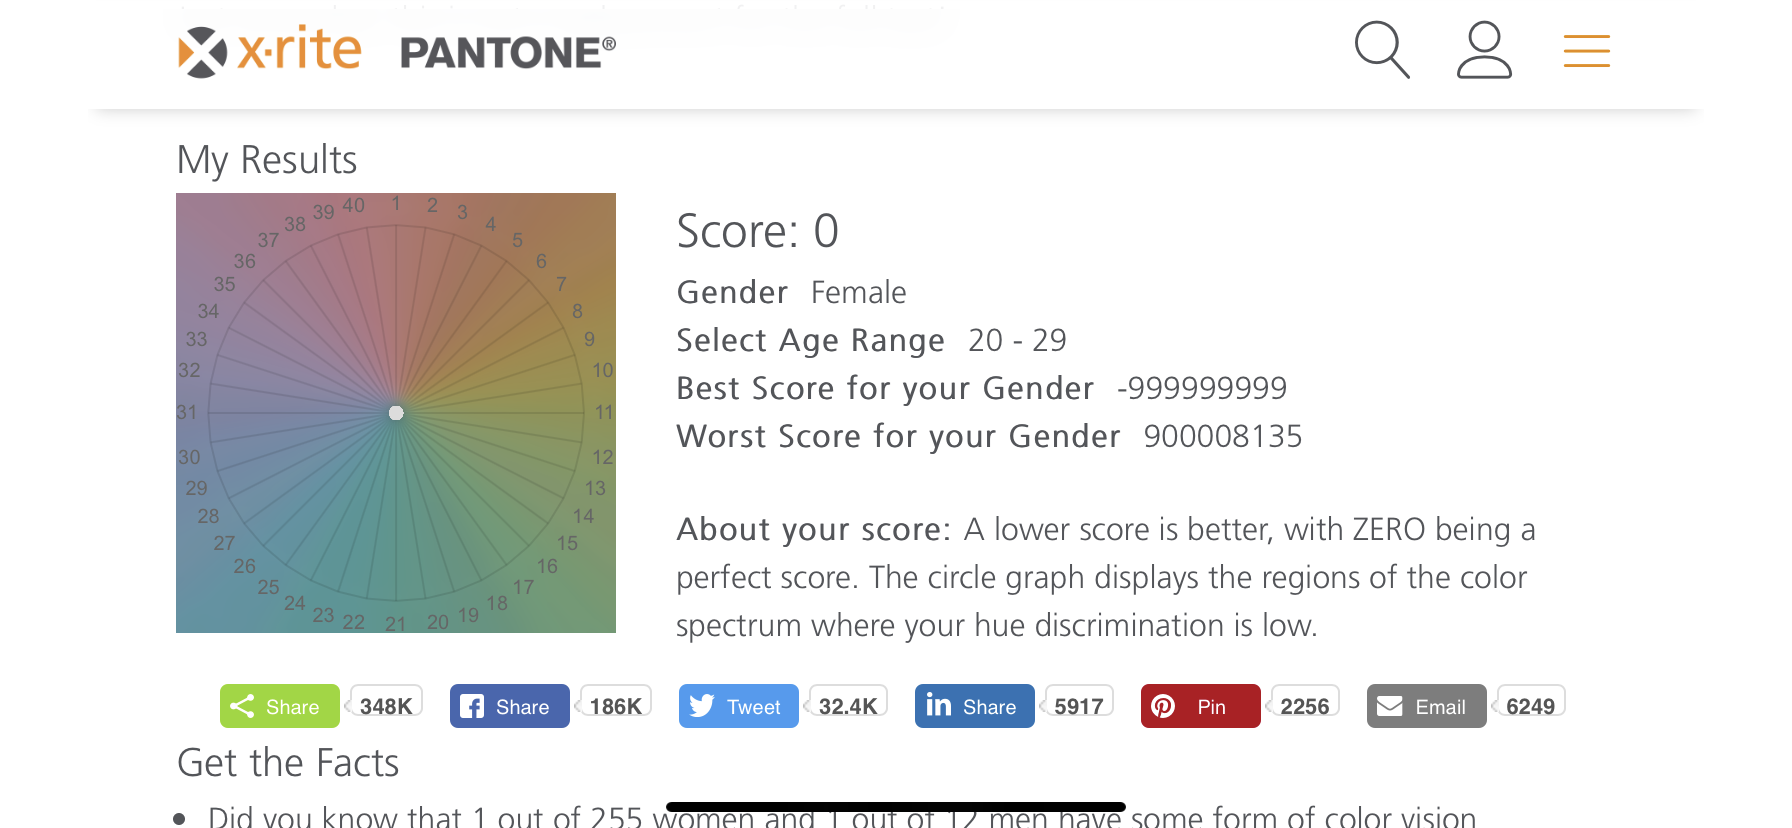1792x828 pixels.
Task: Share results on LinkedIn
Action: tap(975, 706)
